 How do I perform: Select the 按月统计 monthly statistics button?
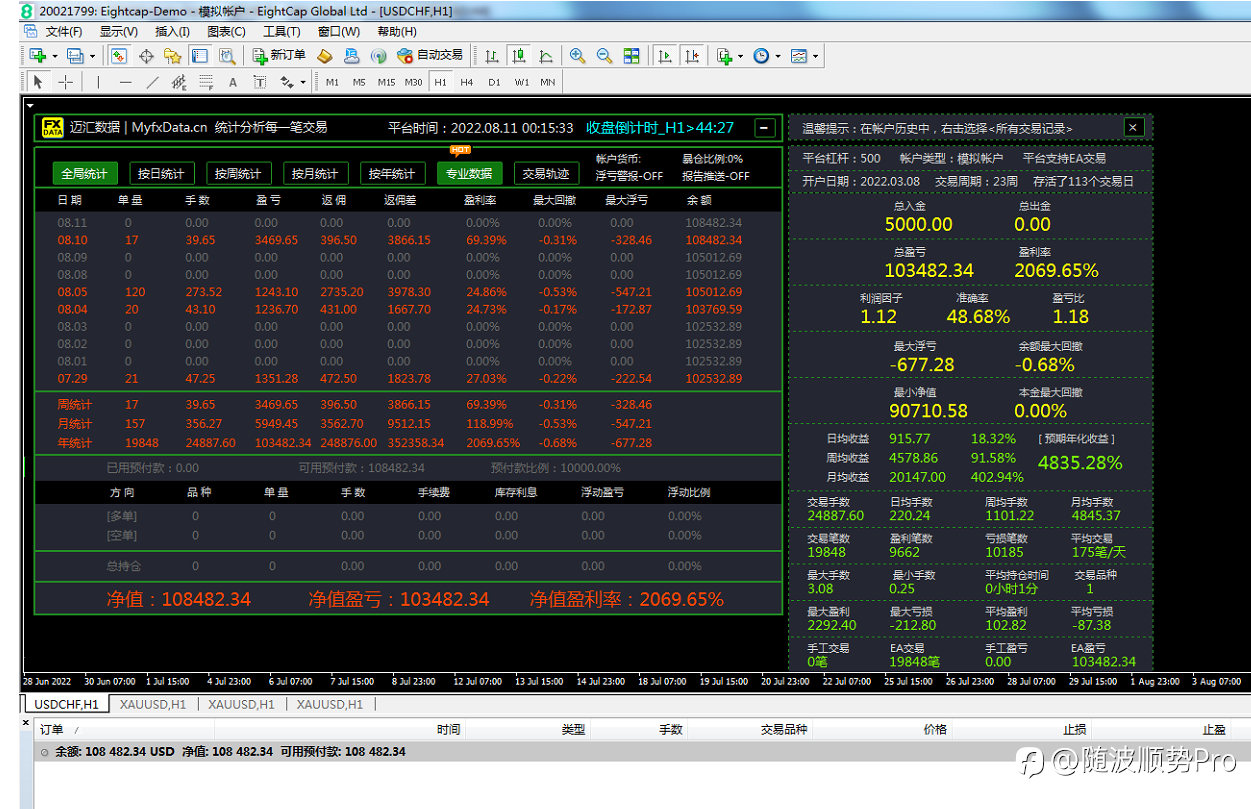point(315,173)
